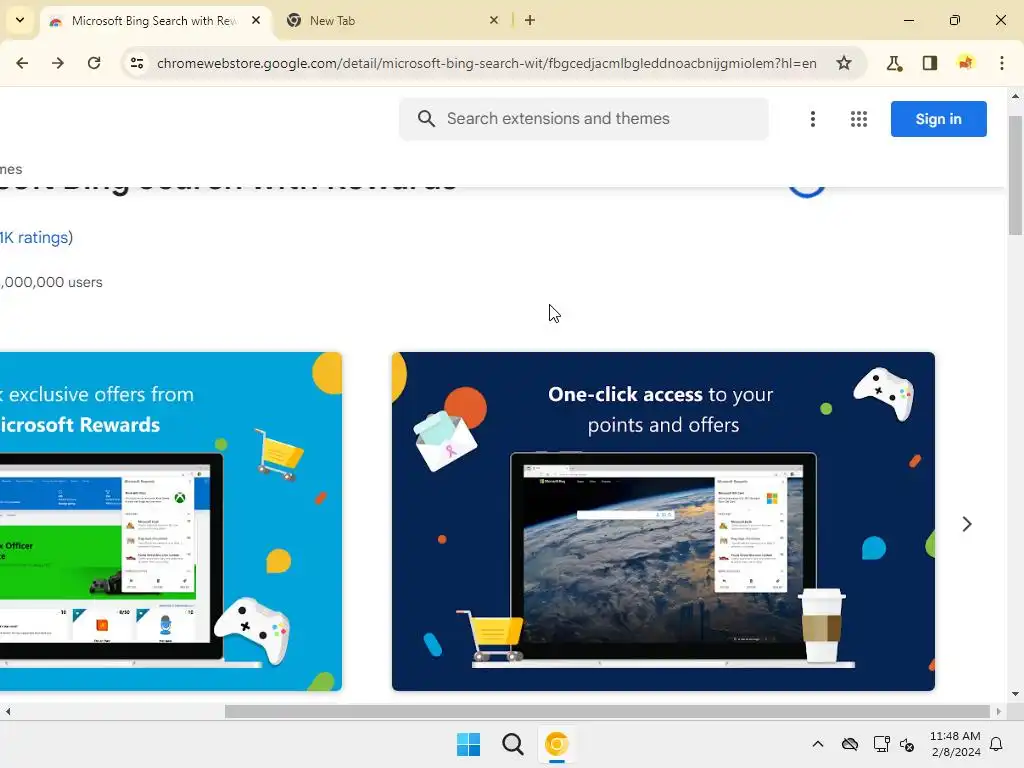Open the ratings link
This screenshot has height=768, width=1024.
point(36,238)
